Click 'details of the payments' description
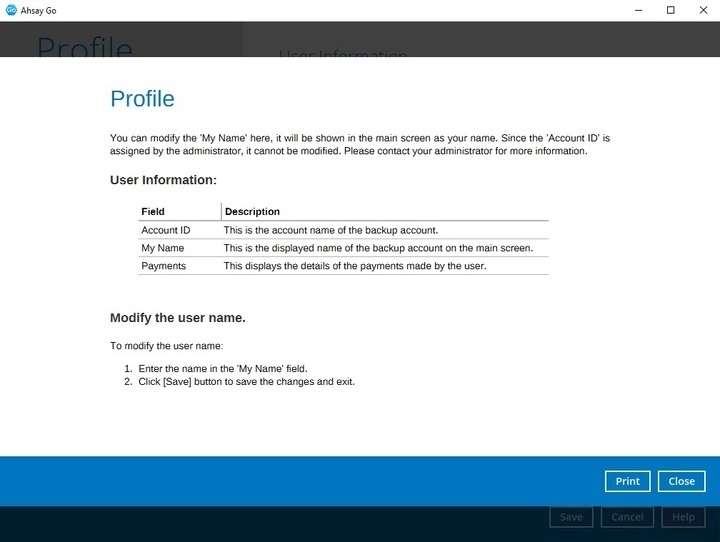Viewport: 720px width, 542px height. [x=355, y=266]
